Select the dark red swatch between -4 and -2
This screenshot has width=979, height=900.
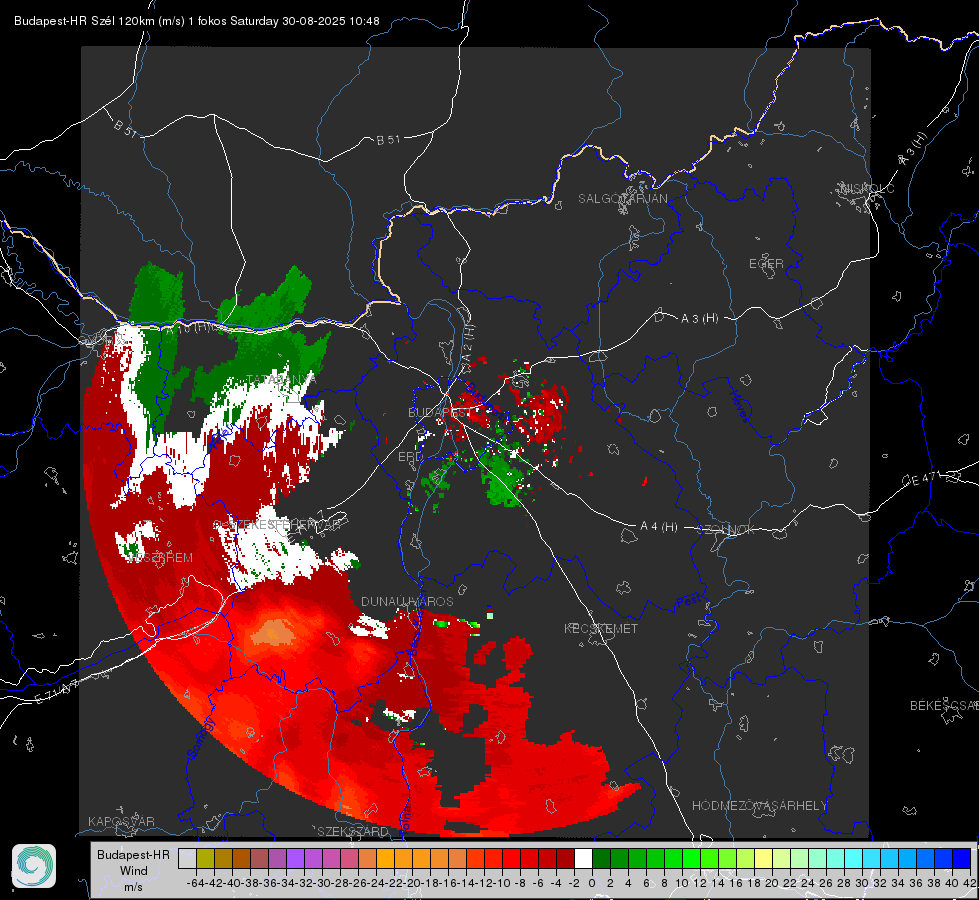coord(565,858)
